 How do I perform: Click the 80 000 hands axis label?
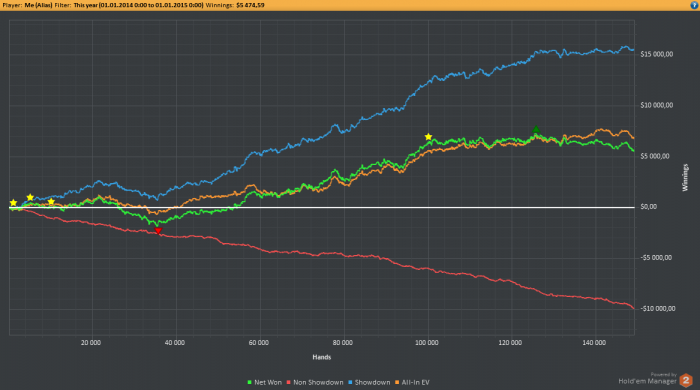(342, 343)
